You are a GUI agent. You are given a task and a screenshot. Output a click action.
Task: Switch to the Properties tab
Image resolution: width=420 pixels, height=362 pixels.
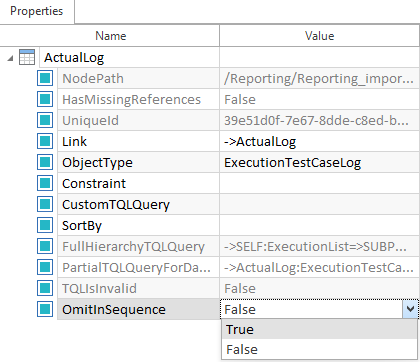(37, 11)
